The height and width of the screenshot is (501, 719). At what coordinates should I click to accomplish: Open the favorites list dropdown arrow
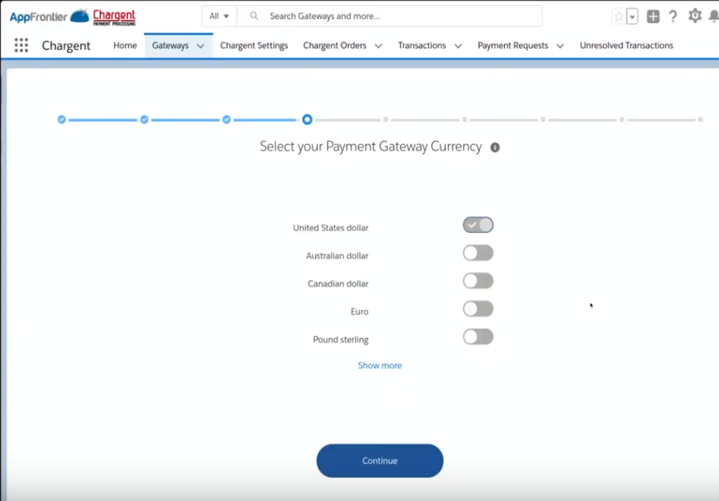(632, 17)
